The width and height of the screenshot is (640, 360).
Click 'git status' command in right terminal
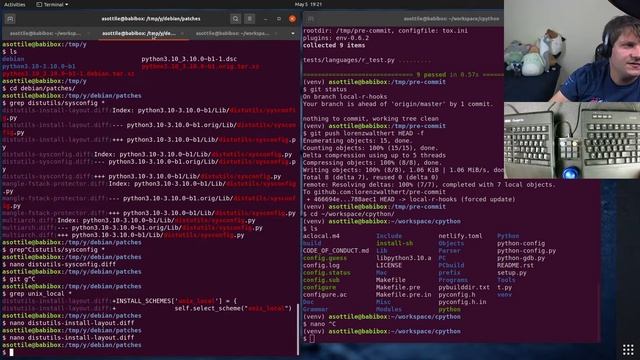[x=328, y=89]
